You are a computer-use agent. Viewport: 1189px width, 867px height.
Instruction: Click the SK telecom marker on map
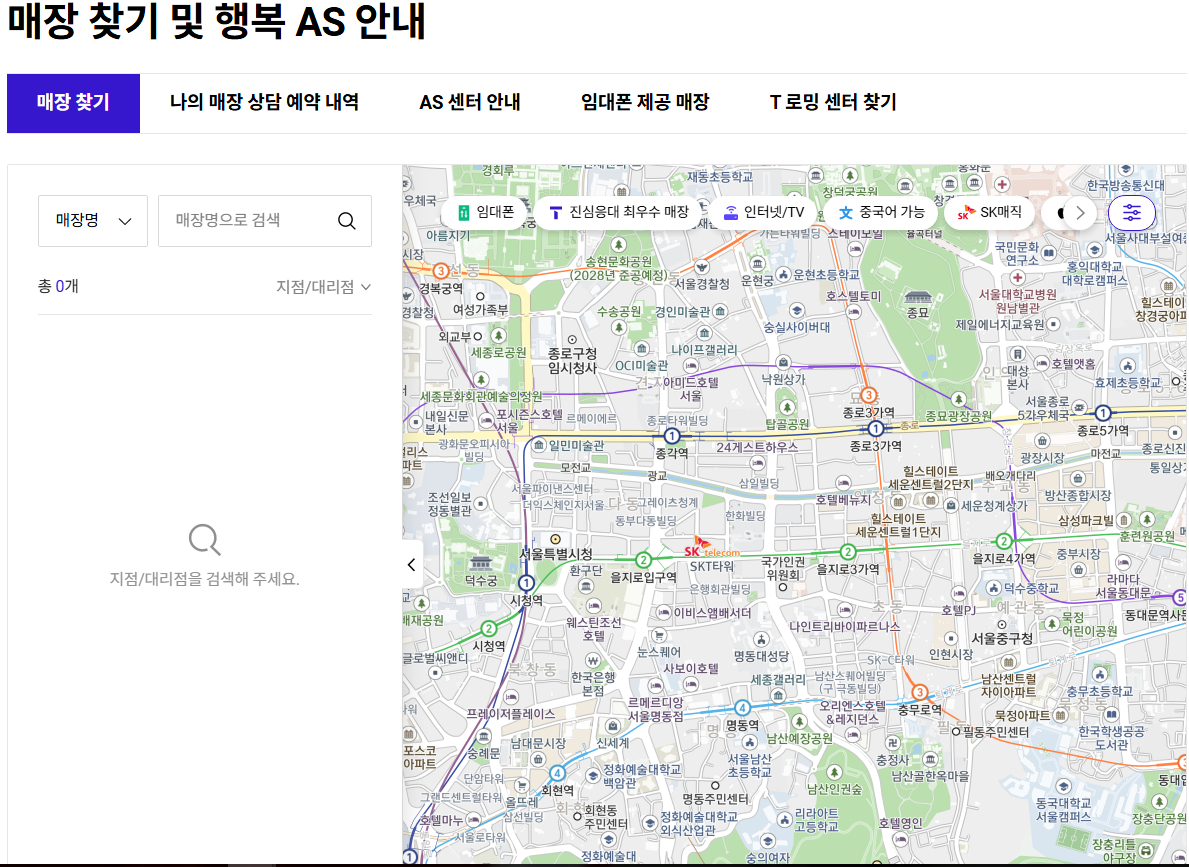[x=711, y=548]
